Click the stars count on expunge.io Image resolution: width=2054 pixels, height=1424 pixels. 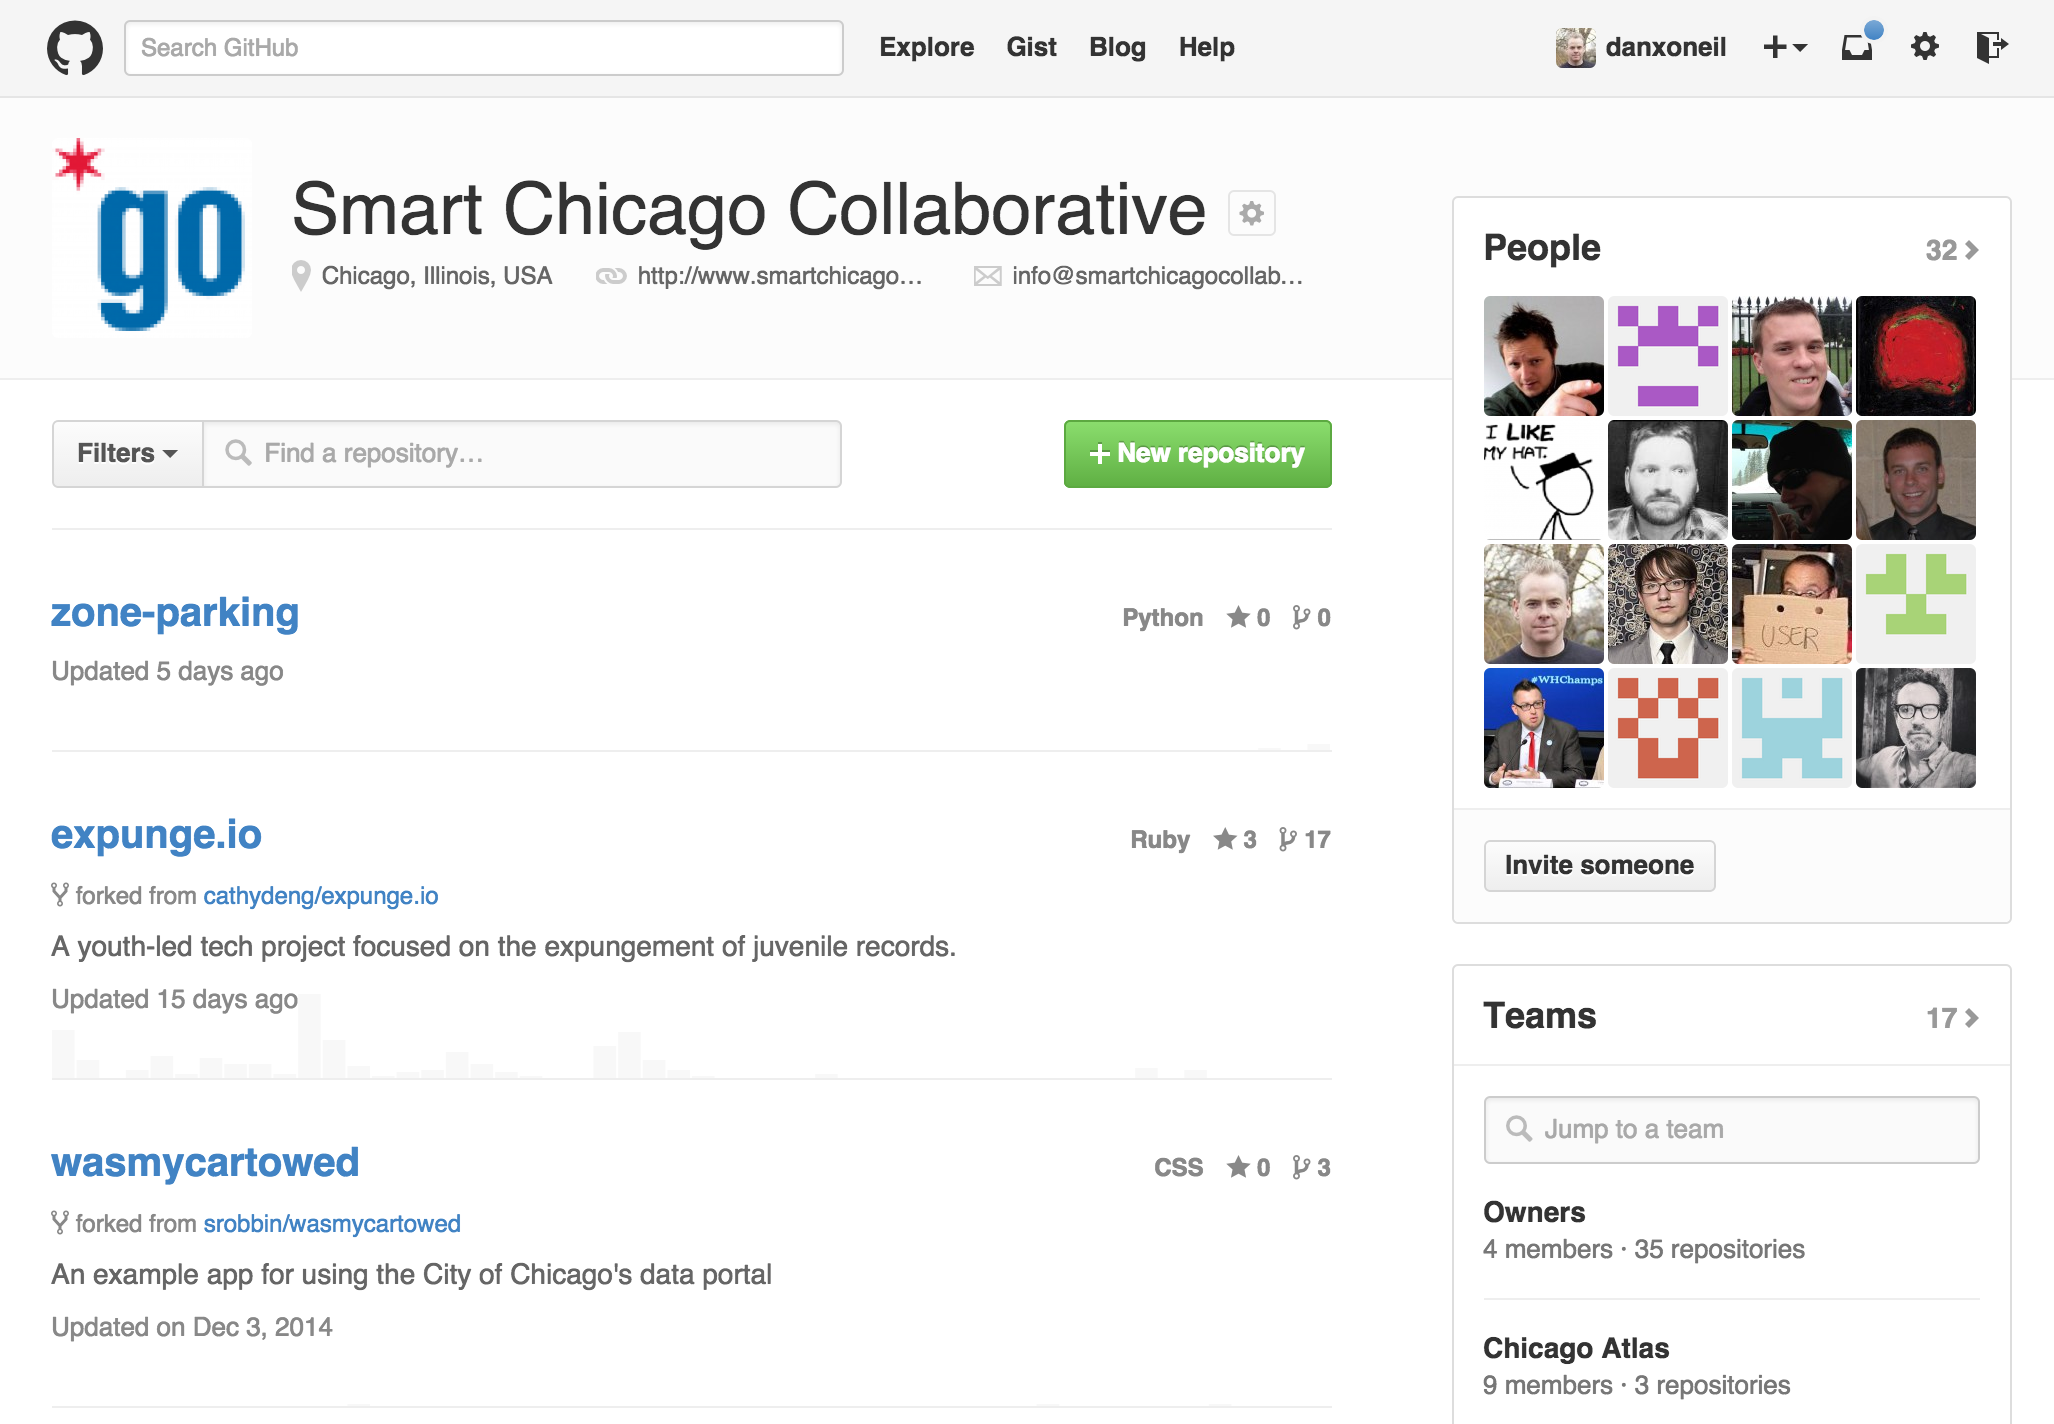point(1235,840)
